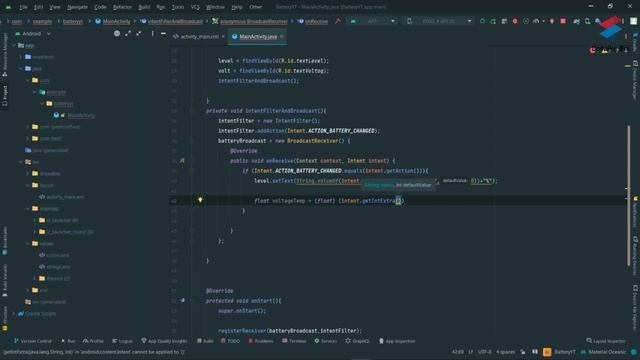Open the Layout Inspector tool window

(606, 341)
